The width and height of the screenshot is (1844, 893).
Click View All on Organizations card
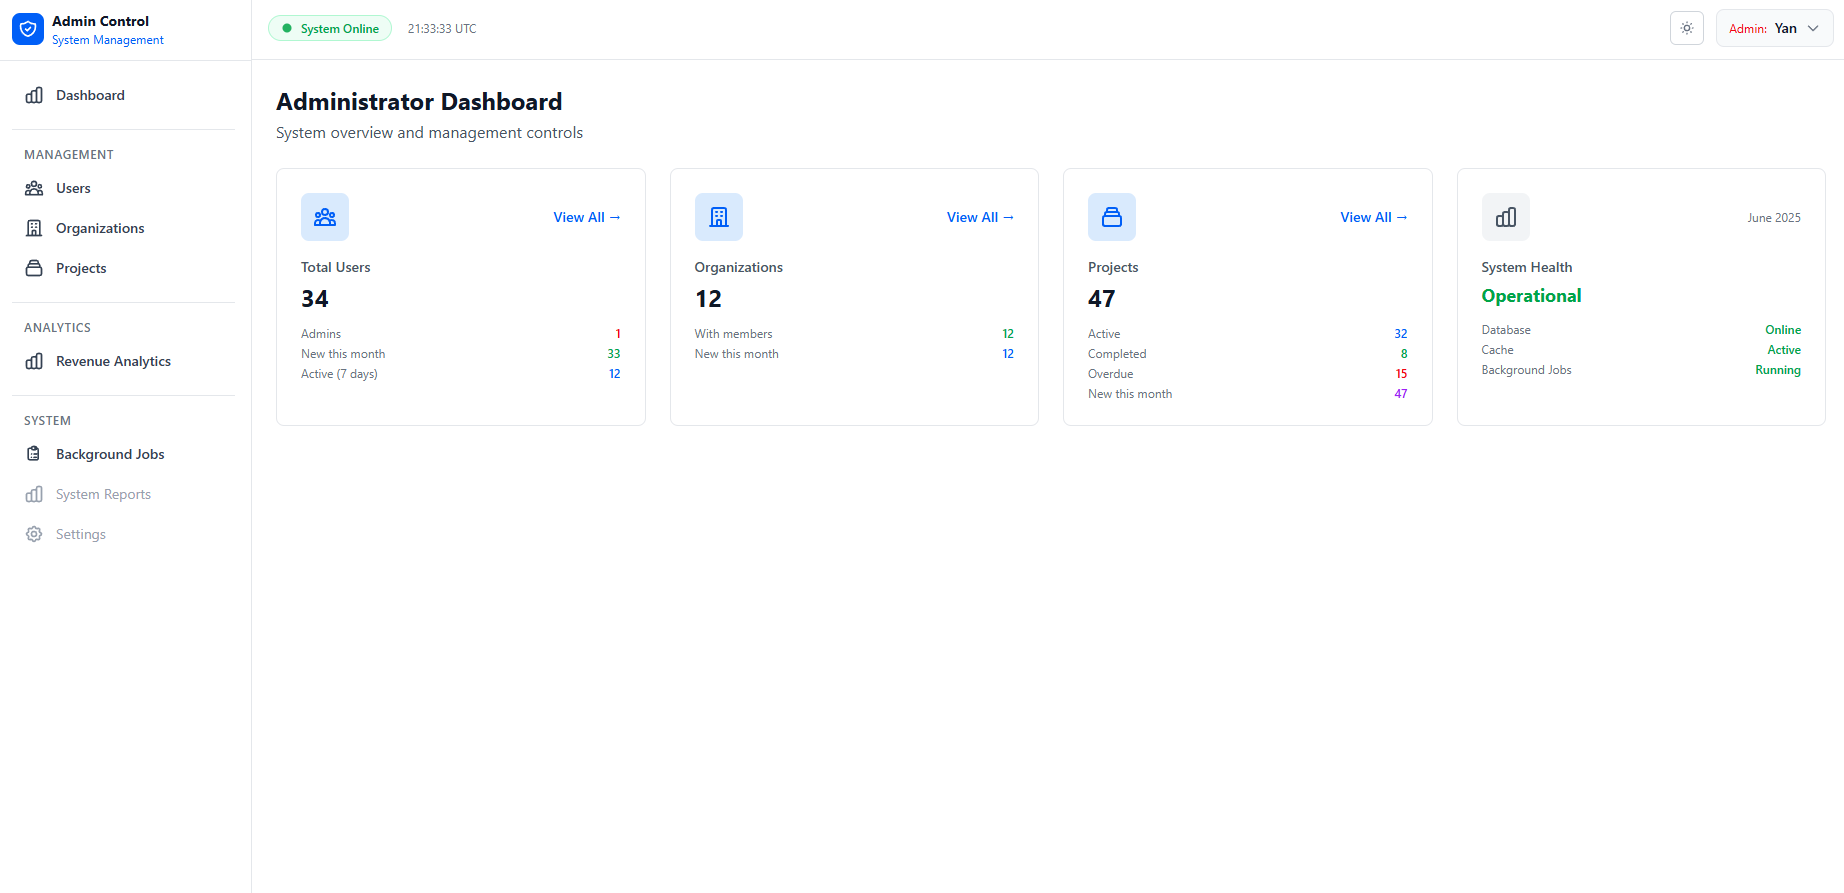click(980, 217)
